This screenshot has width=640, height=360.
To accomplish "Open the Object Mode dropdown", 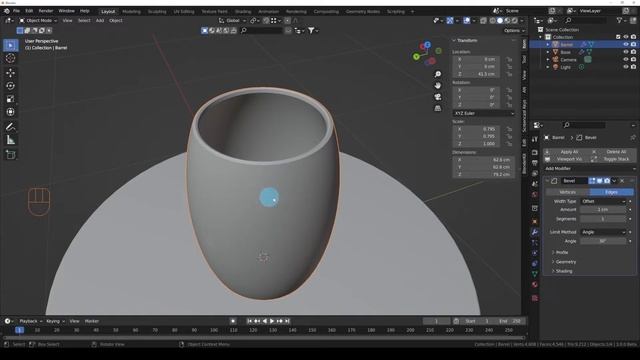I will click(38, 20).
